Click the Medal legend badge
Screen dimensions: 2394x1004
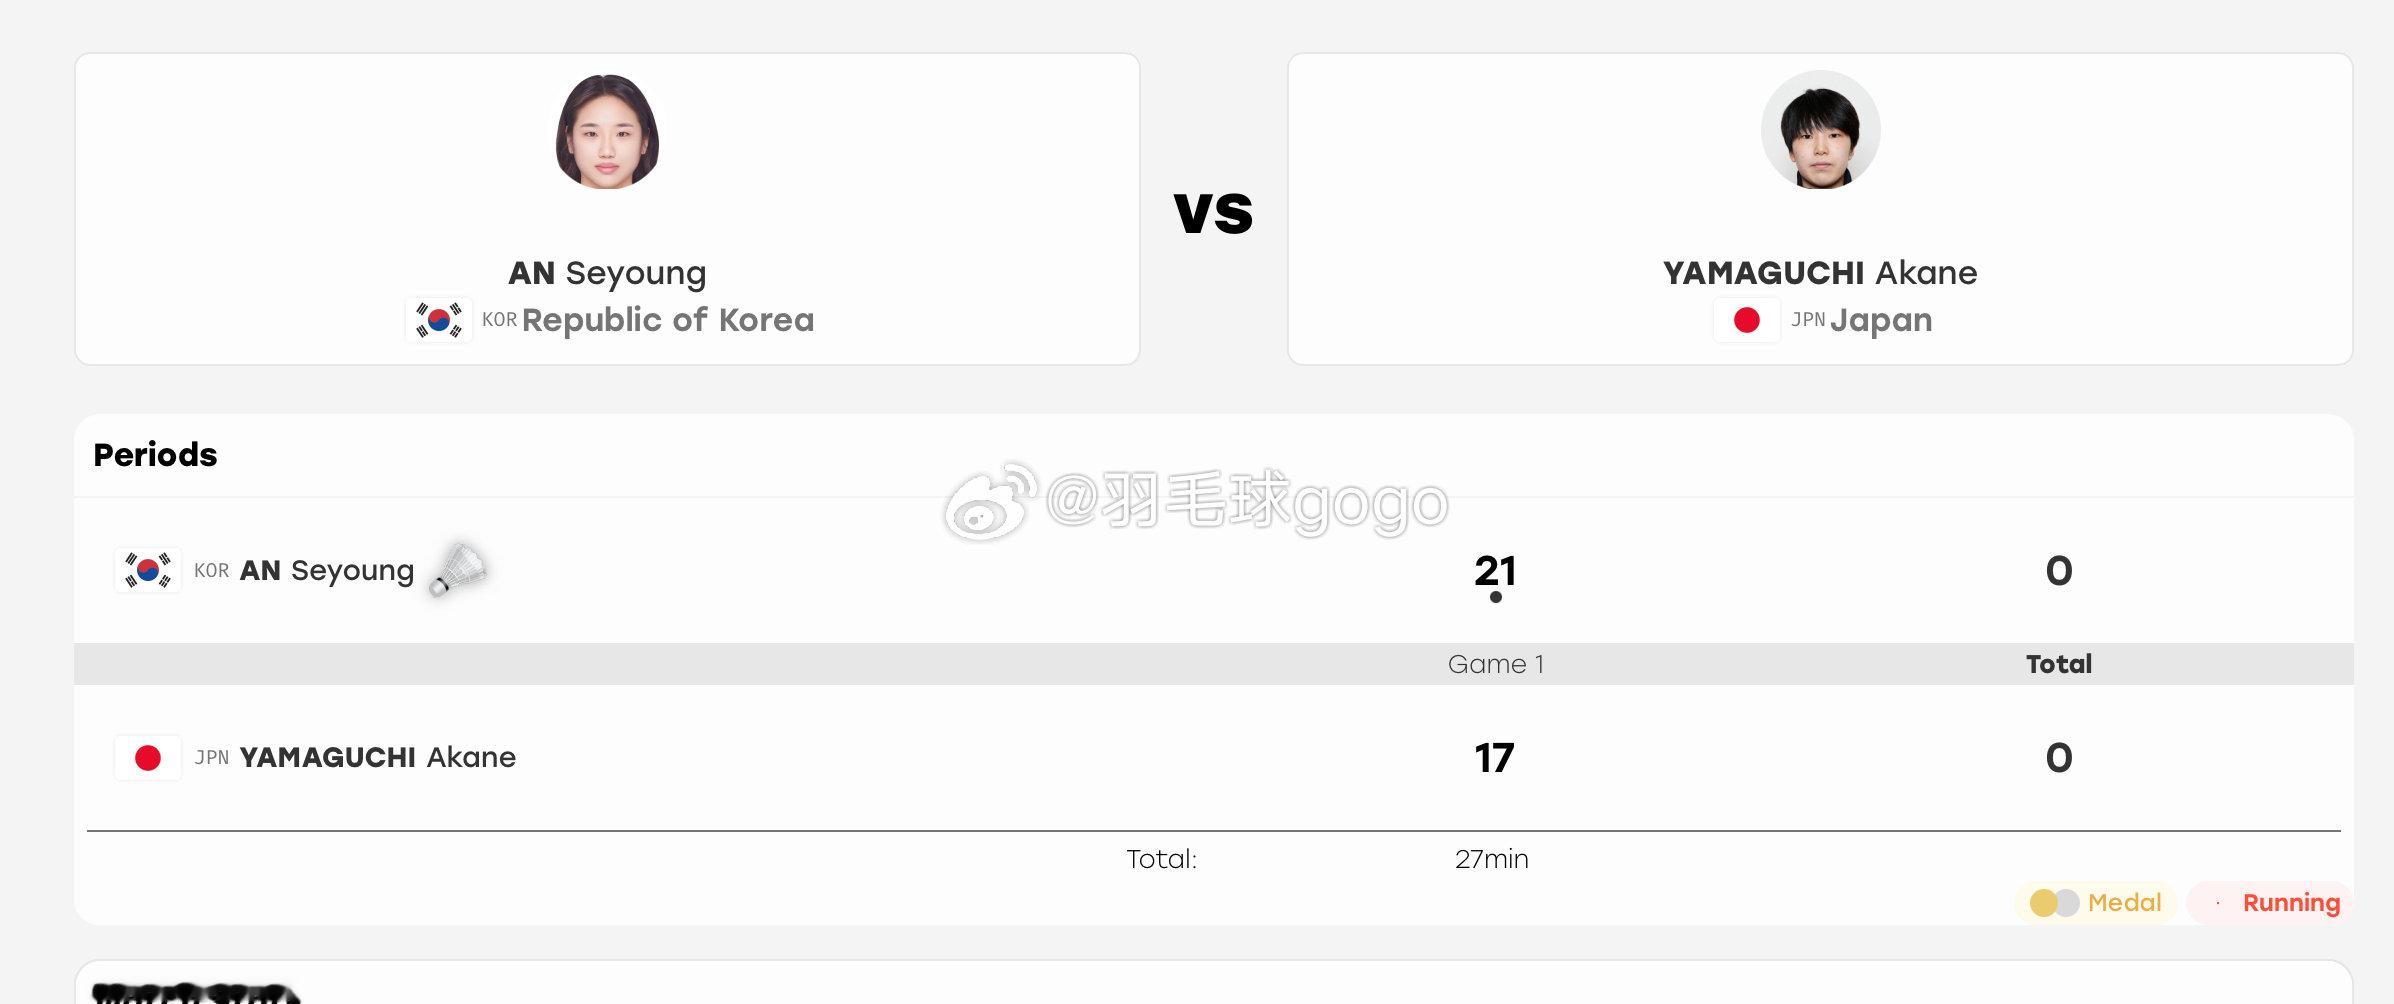[x=2095, y=903]
